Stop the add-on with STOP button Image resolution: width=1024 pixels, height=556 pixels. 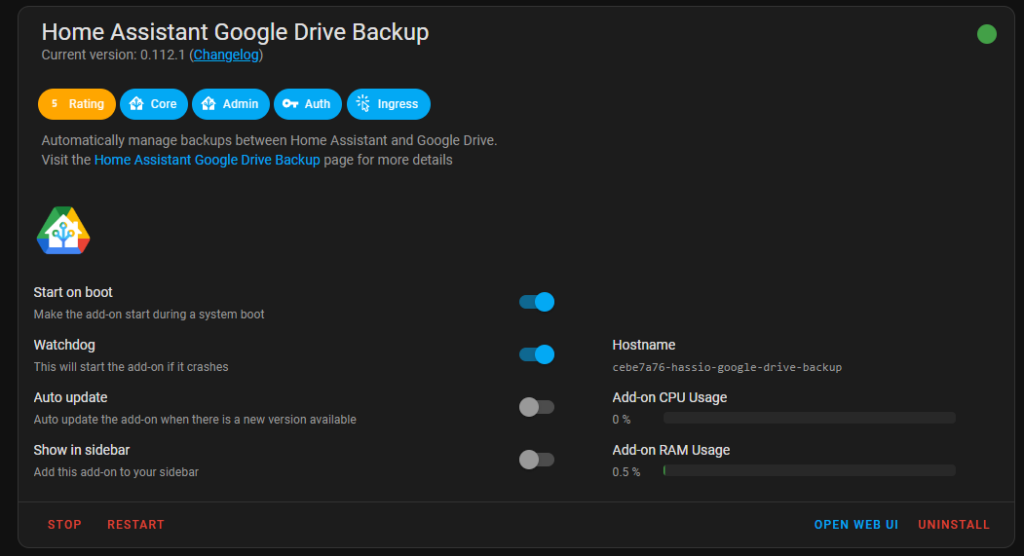(x=65, y=525)
